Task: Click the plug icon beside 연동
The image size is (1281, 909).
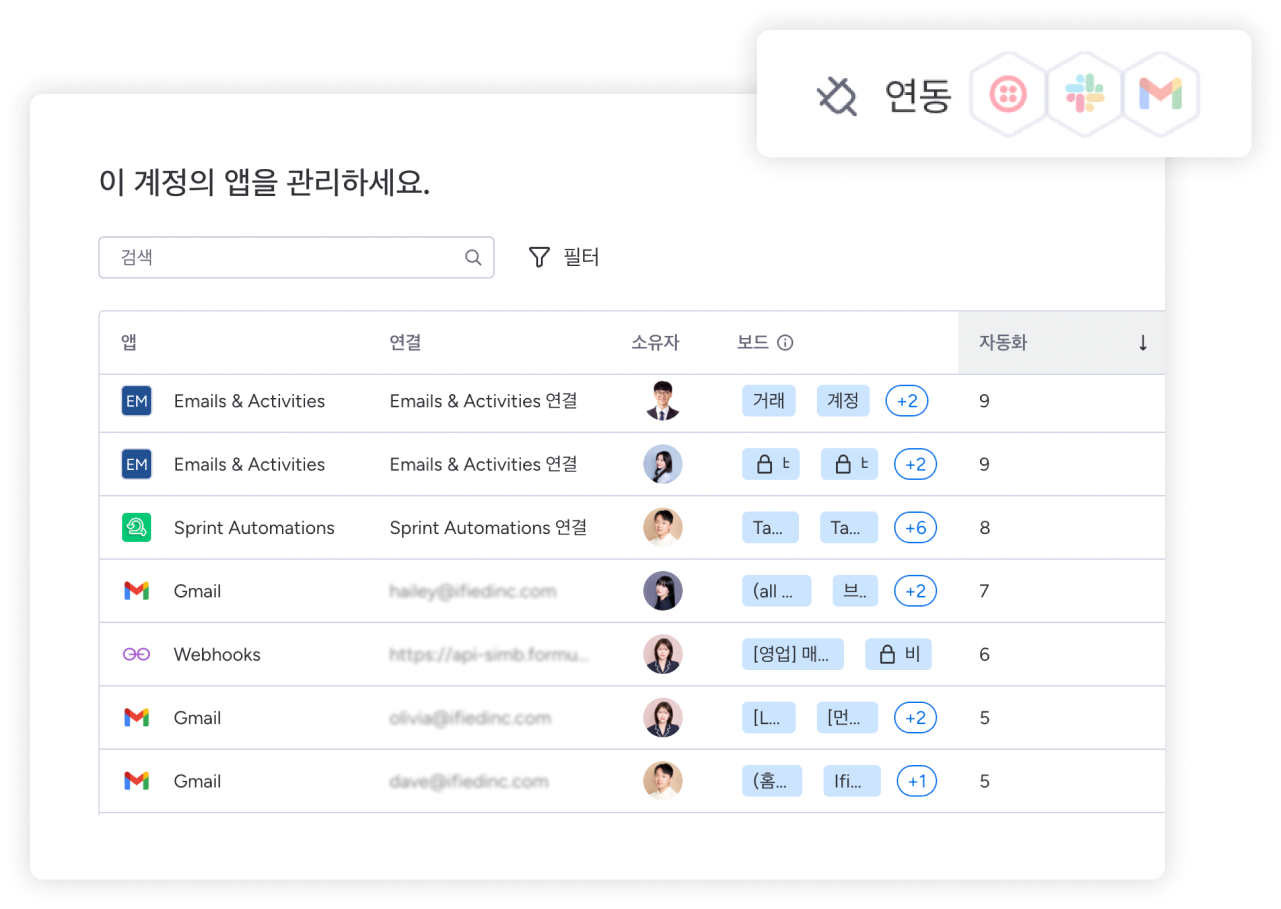Action: (x=837, y=96)
